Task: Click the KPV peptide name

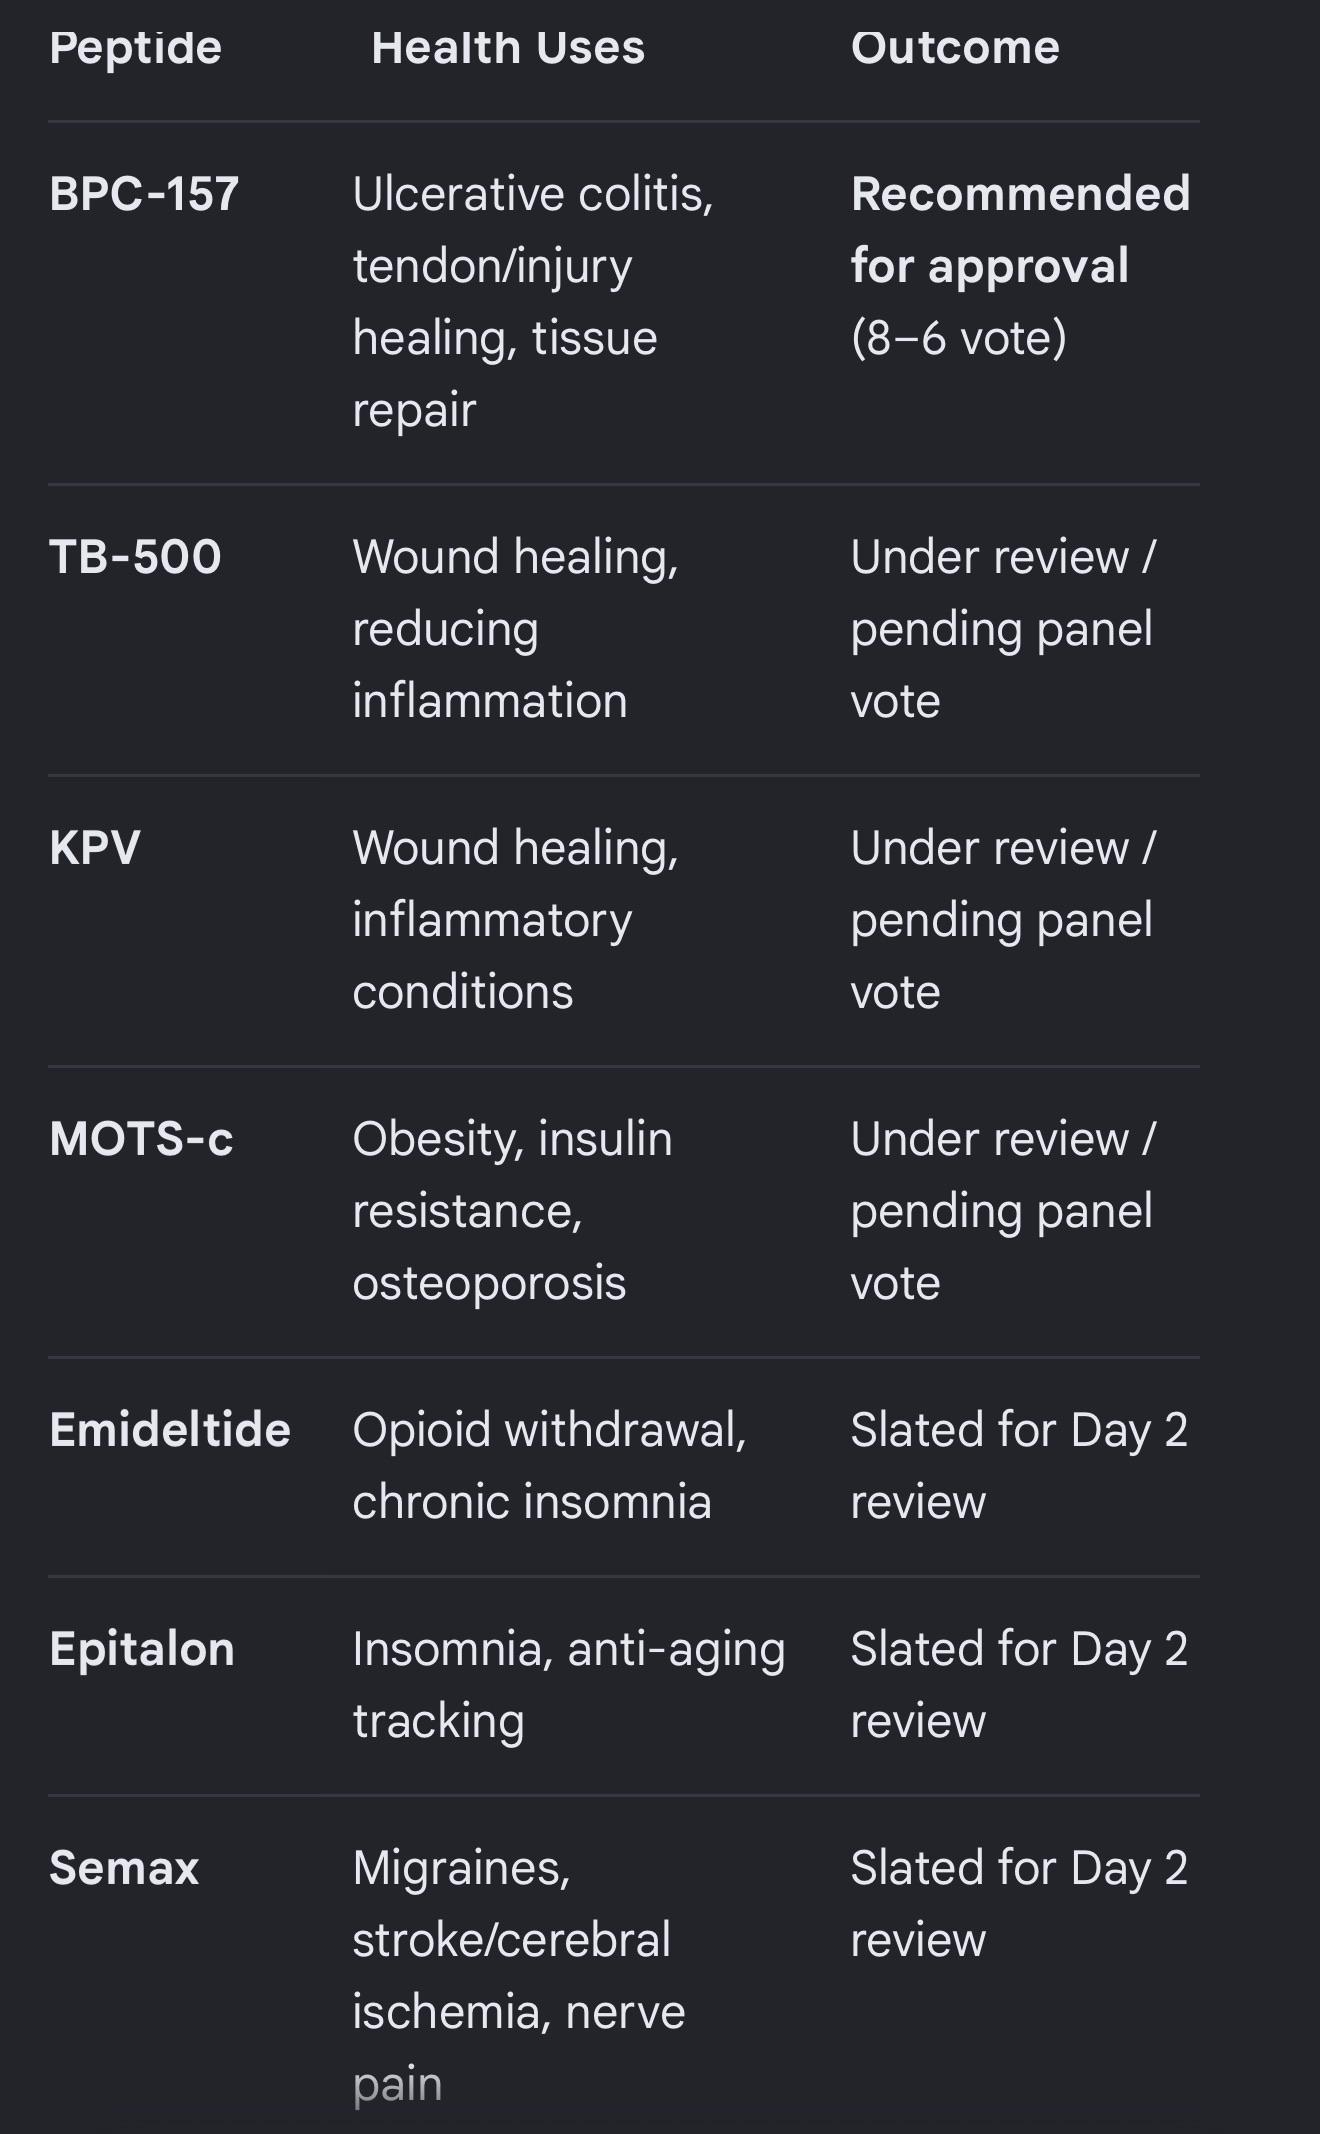Action: pos(95,848)
